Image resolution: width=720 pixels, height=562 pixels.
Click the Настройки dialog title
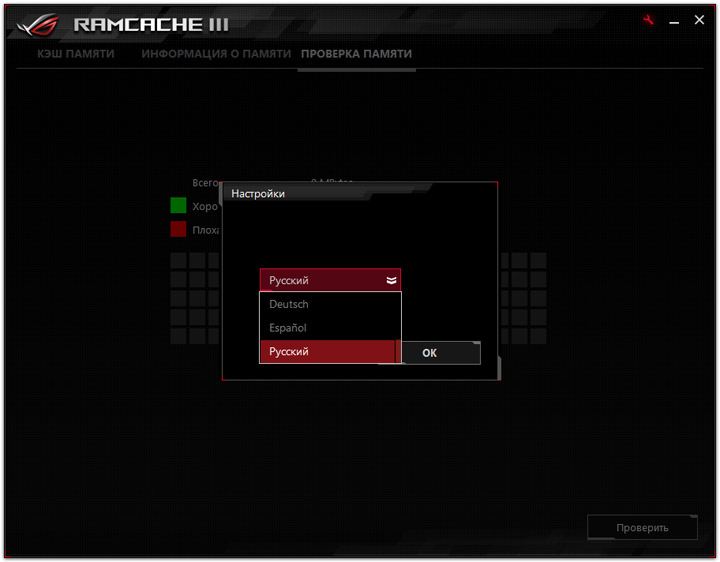pyautogui.click(x=258, y=194)
